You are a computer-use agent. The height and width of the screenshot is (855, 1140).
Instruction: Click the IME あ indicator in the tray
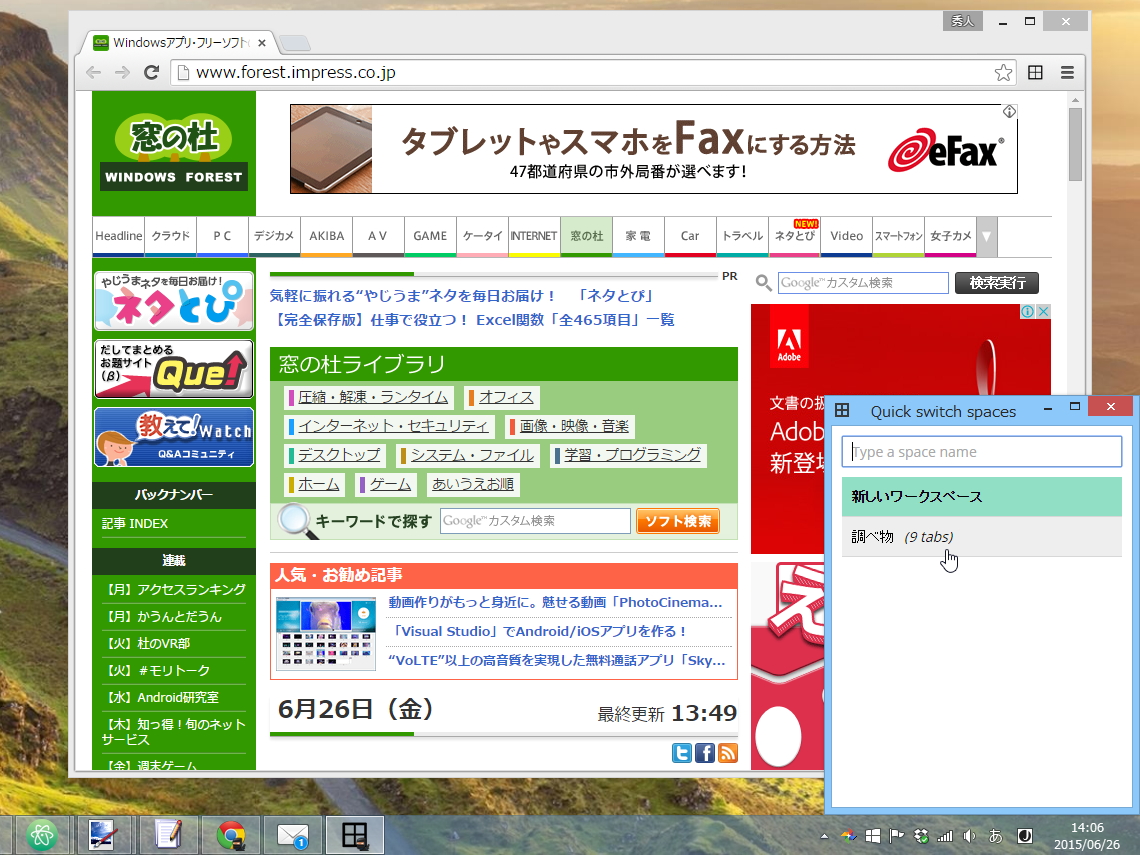(x=996, y=836)
